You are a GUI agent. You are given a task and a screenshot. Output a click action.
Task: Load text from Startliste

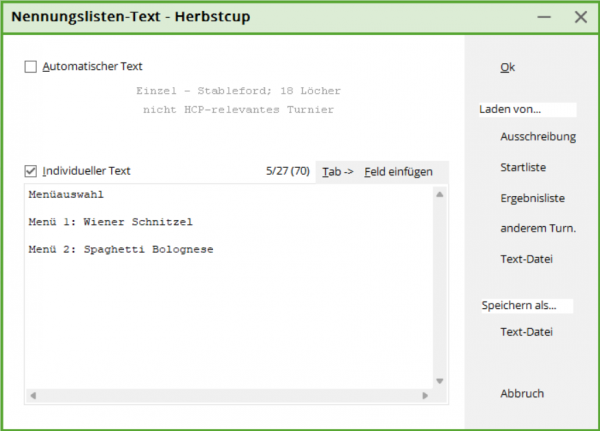pos(523,167)
